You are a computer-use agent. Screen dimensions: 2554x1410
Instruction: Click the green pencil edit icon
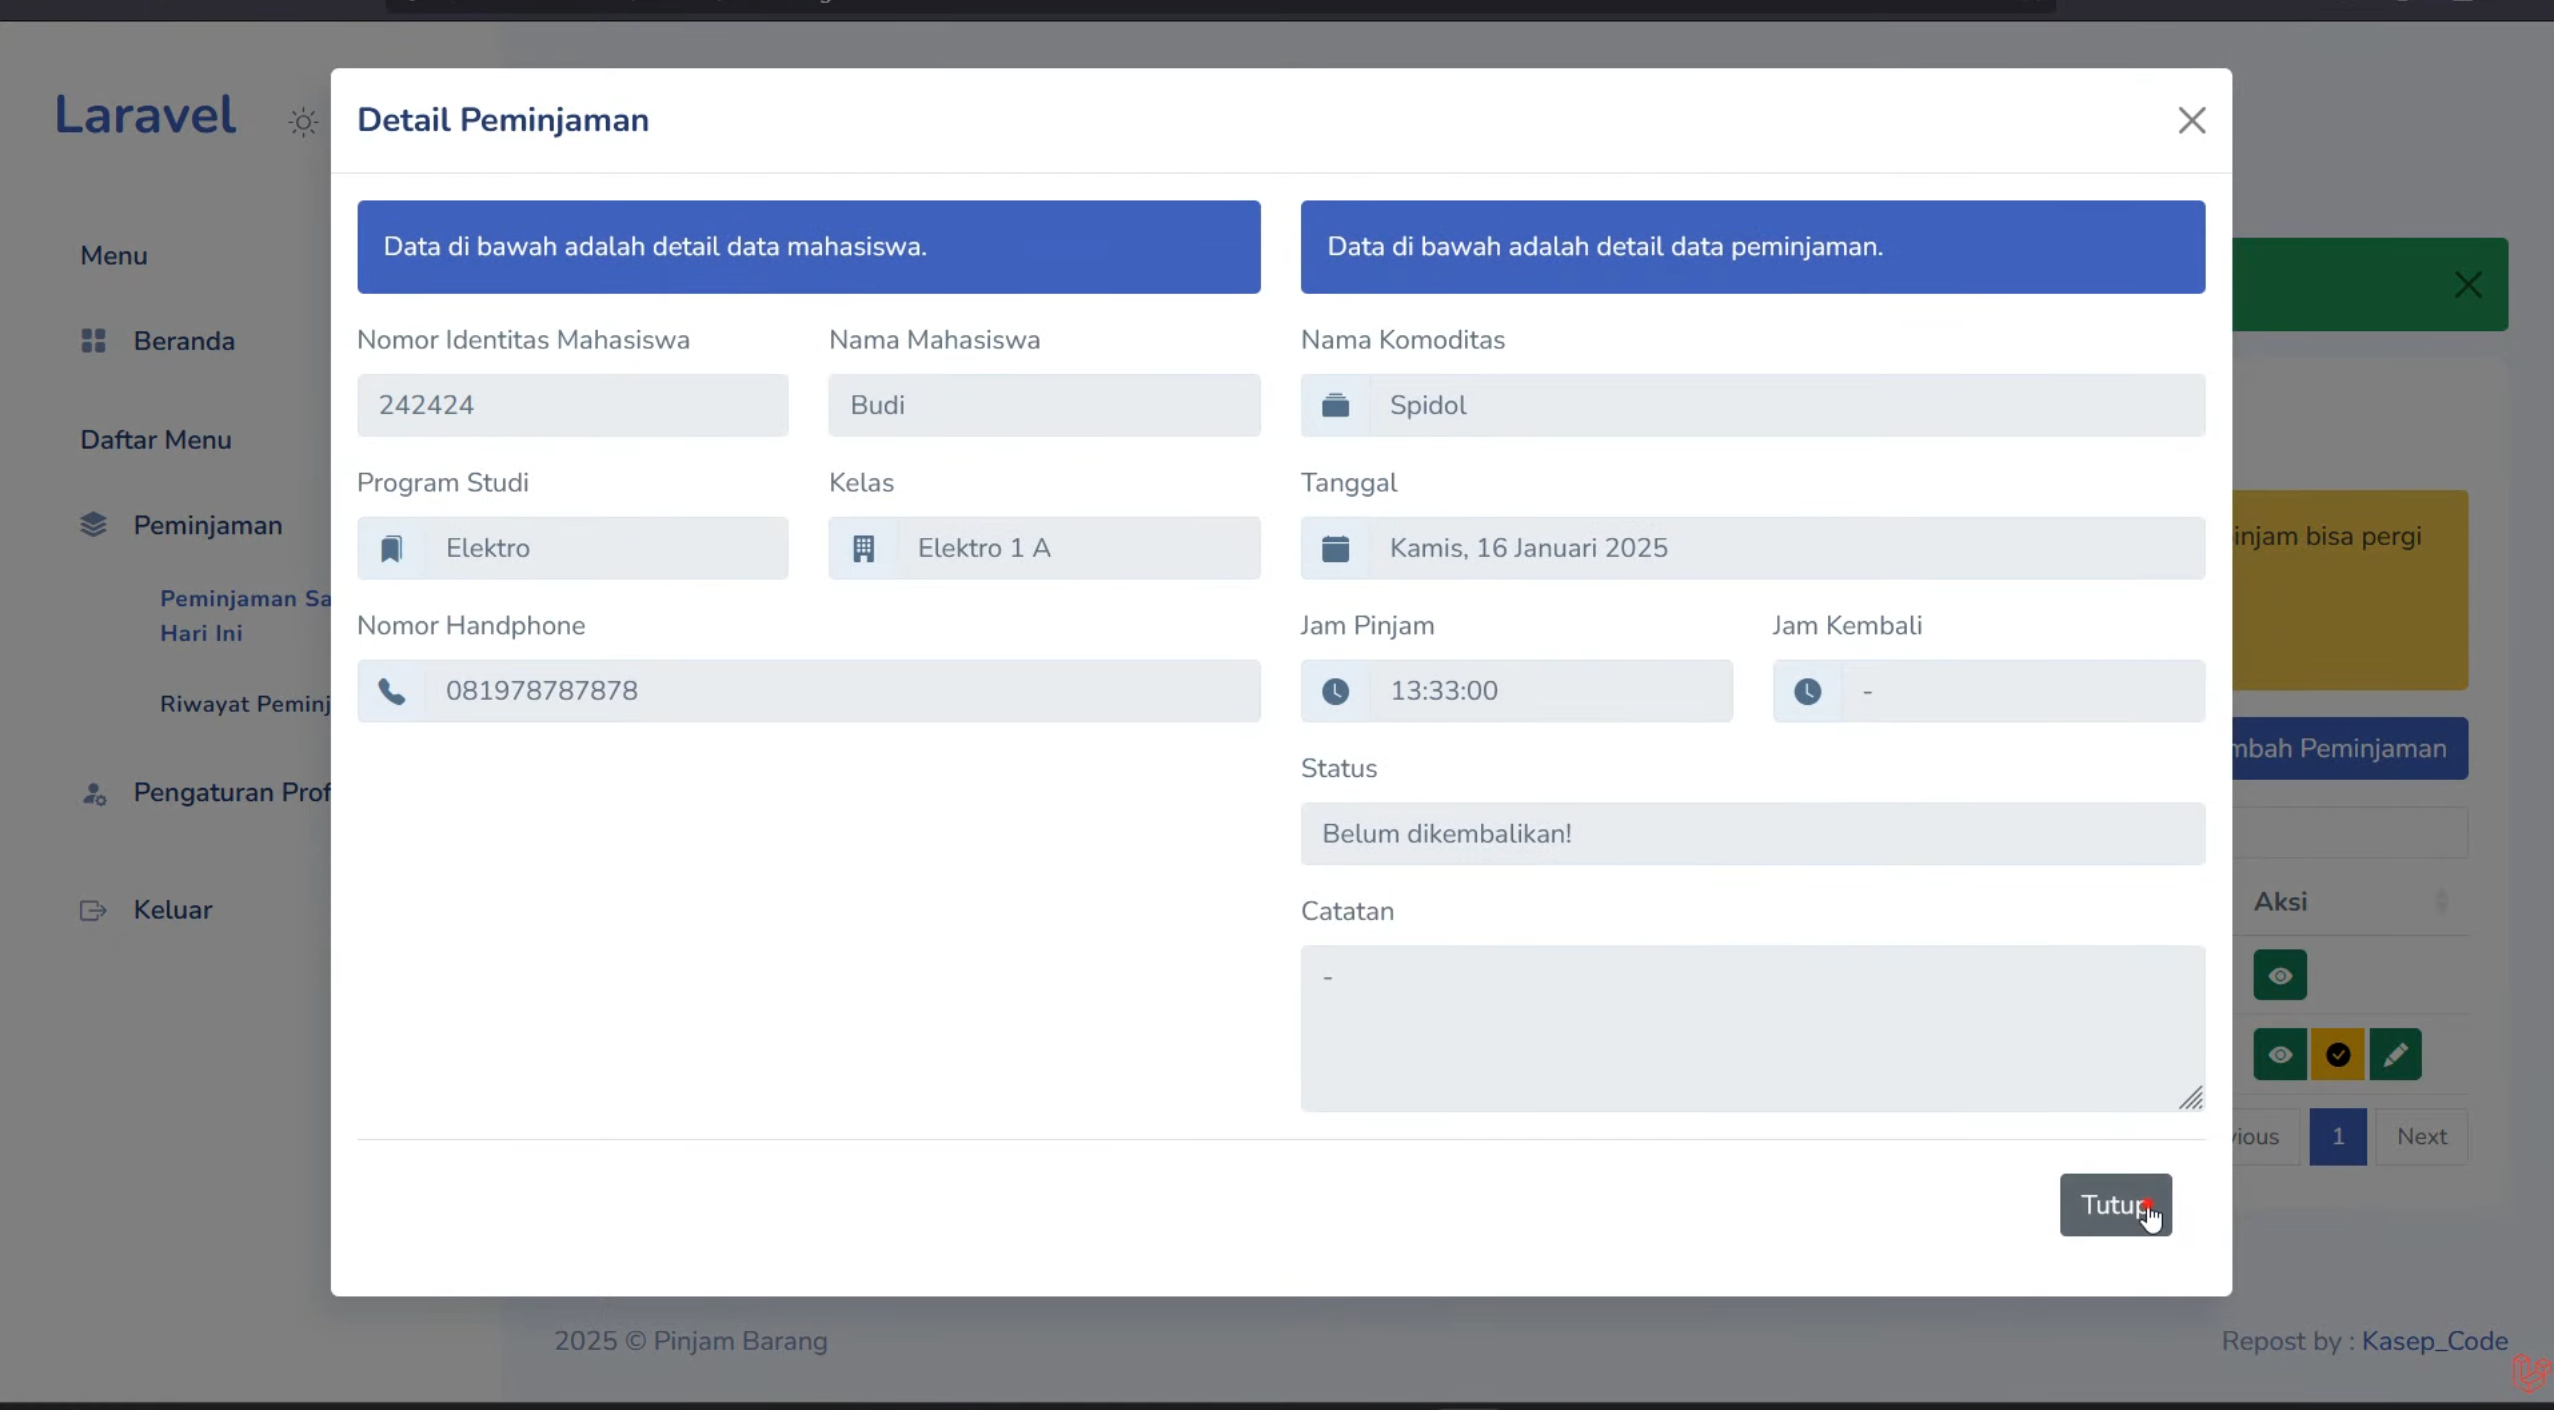click(2395, 1054)
